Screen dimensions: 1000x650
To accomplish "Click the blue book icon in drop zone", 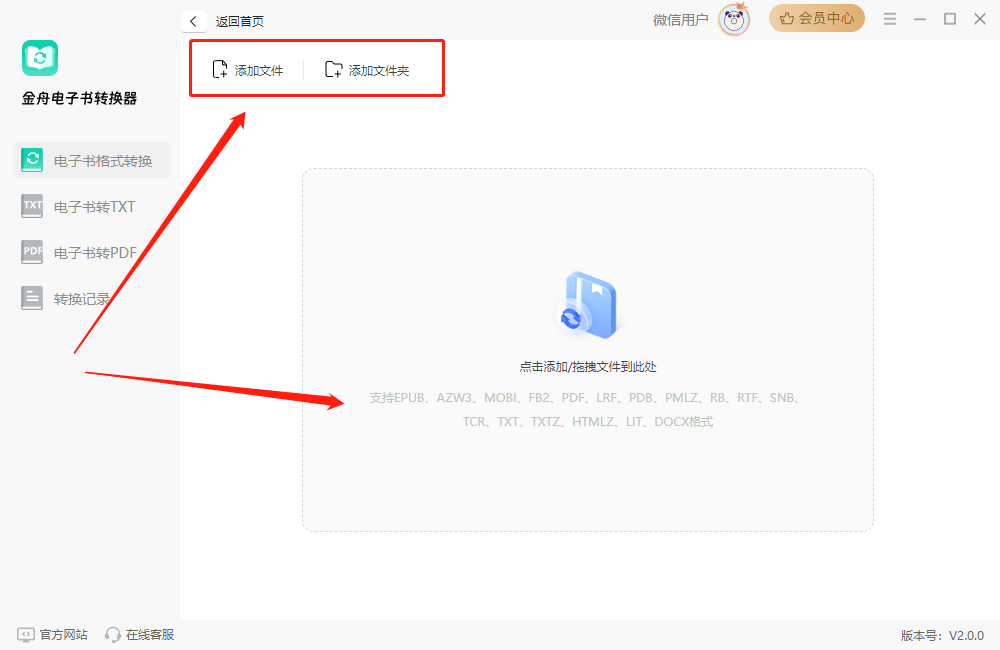I will [x=587, y=304].
